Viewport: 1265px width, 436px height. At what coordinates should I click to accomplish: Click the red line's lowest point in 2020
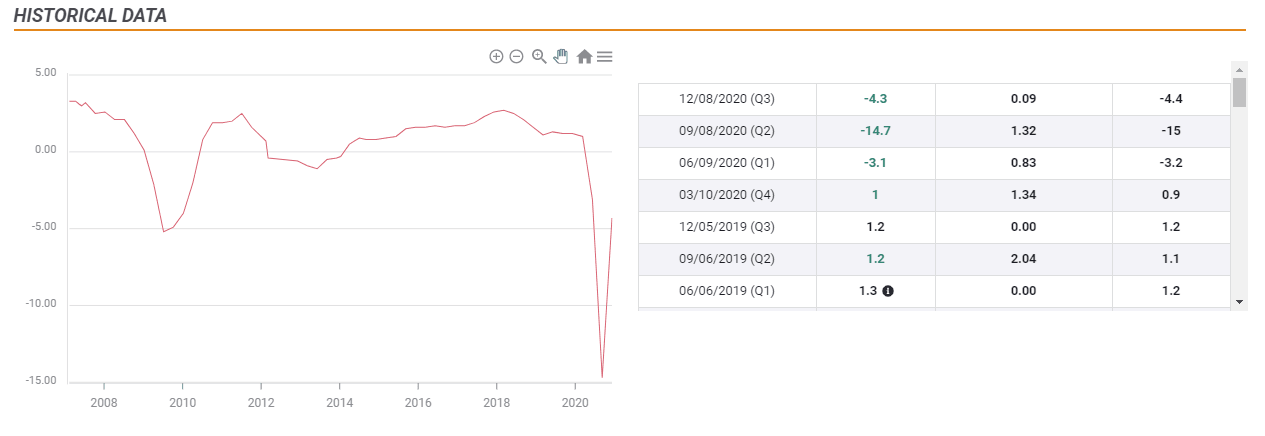(602, 377)
